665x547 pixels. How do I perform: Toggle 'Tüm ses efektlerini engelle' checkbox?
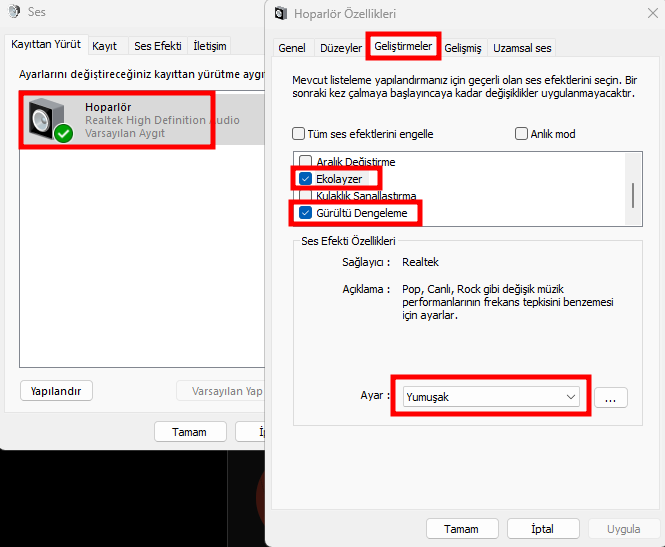[x=298, y=134]
